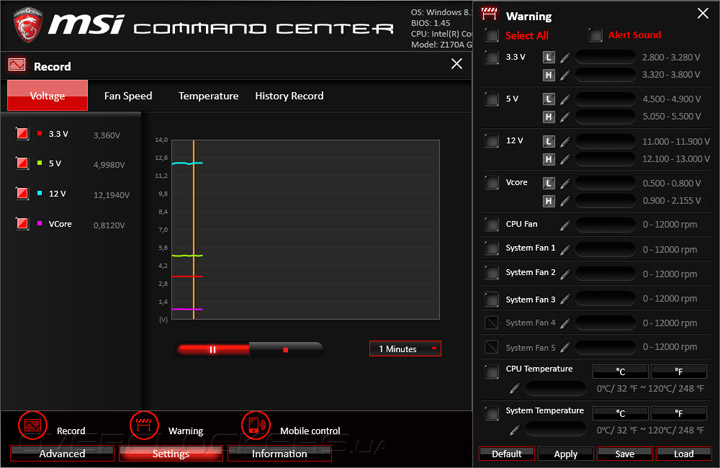Screen dimensions: 720x468
Task: Click the pencil edit icon for System Fan 1
Action: pyautogui.click(x=565, y=249)
